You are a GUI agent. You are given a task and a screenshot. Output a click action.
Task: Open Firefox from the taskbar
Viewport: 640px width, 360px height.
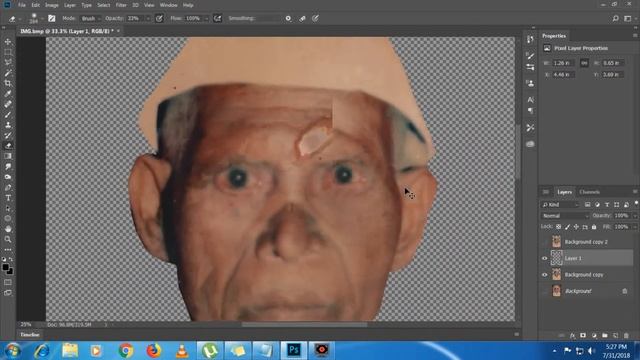pos(153,350)
